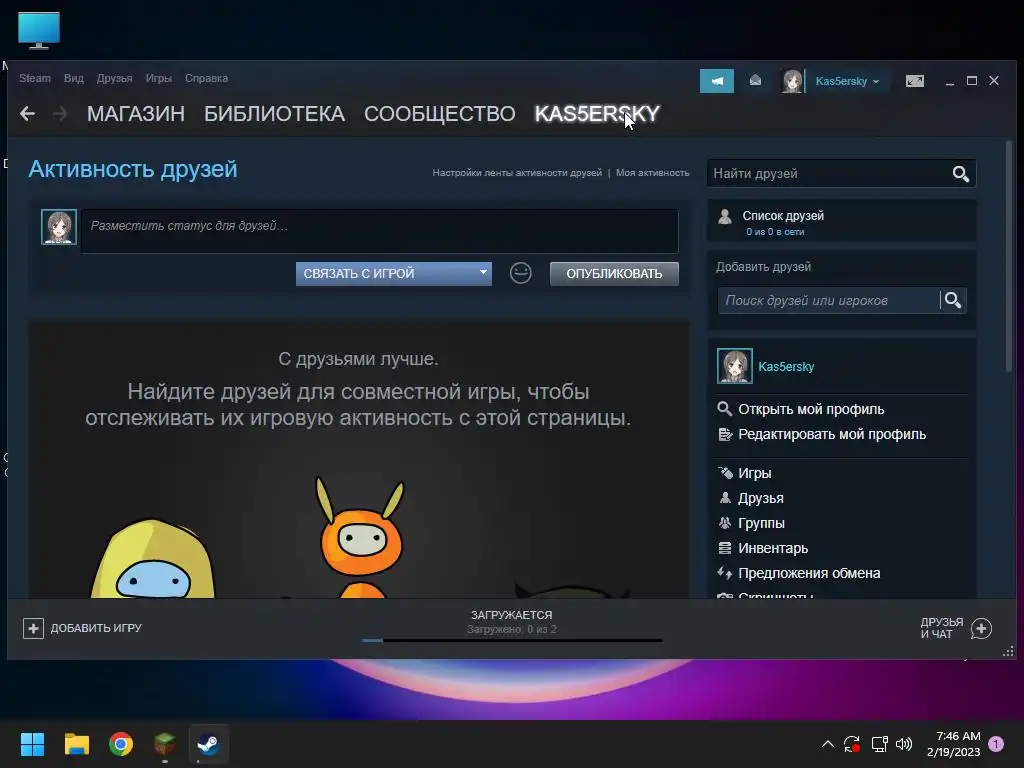
Task: Show hidden tray icons chevron
Action: 827,744
